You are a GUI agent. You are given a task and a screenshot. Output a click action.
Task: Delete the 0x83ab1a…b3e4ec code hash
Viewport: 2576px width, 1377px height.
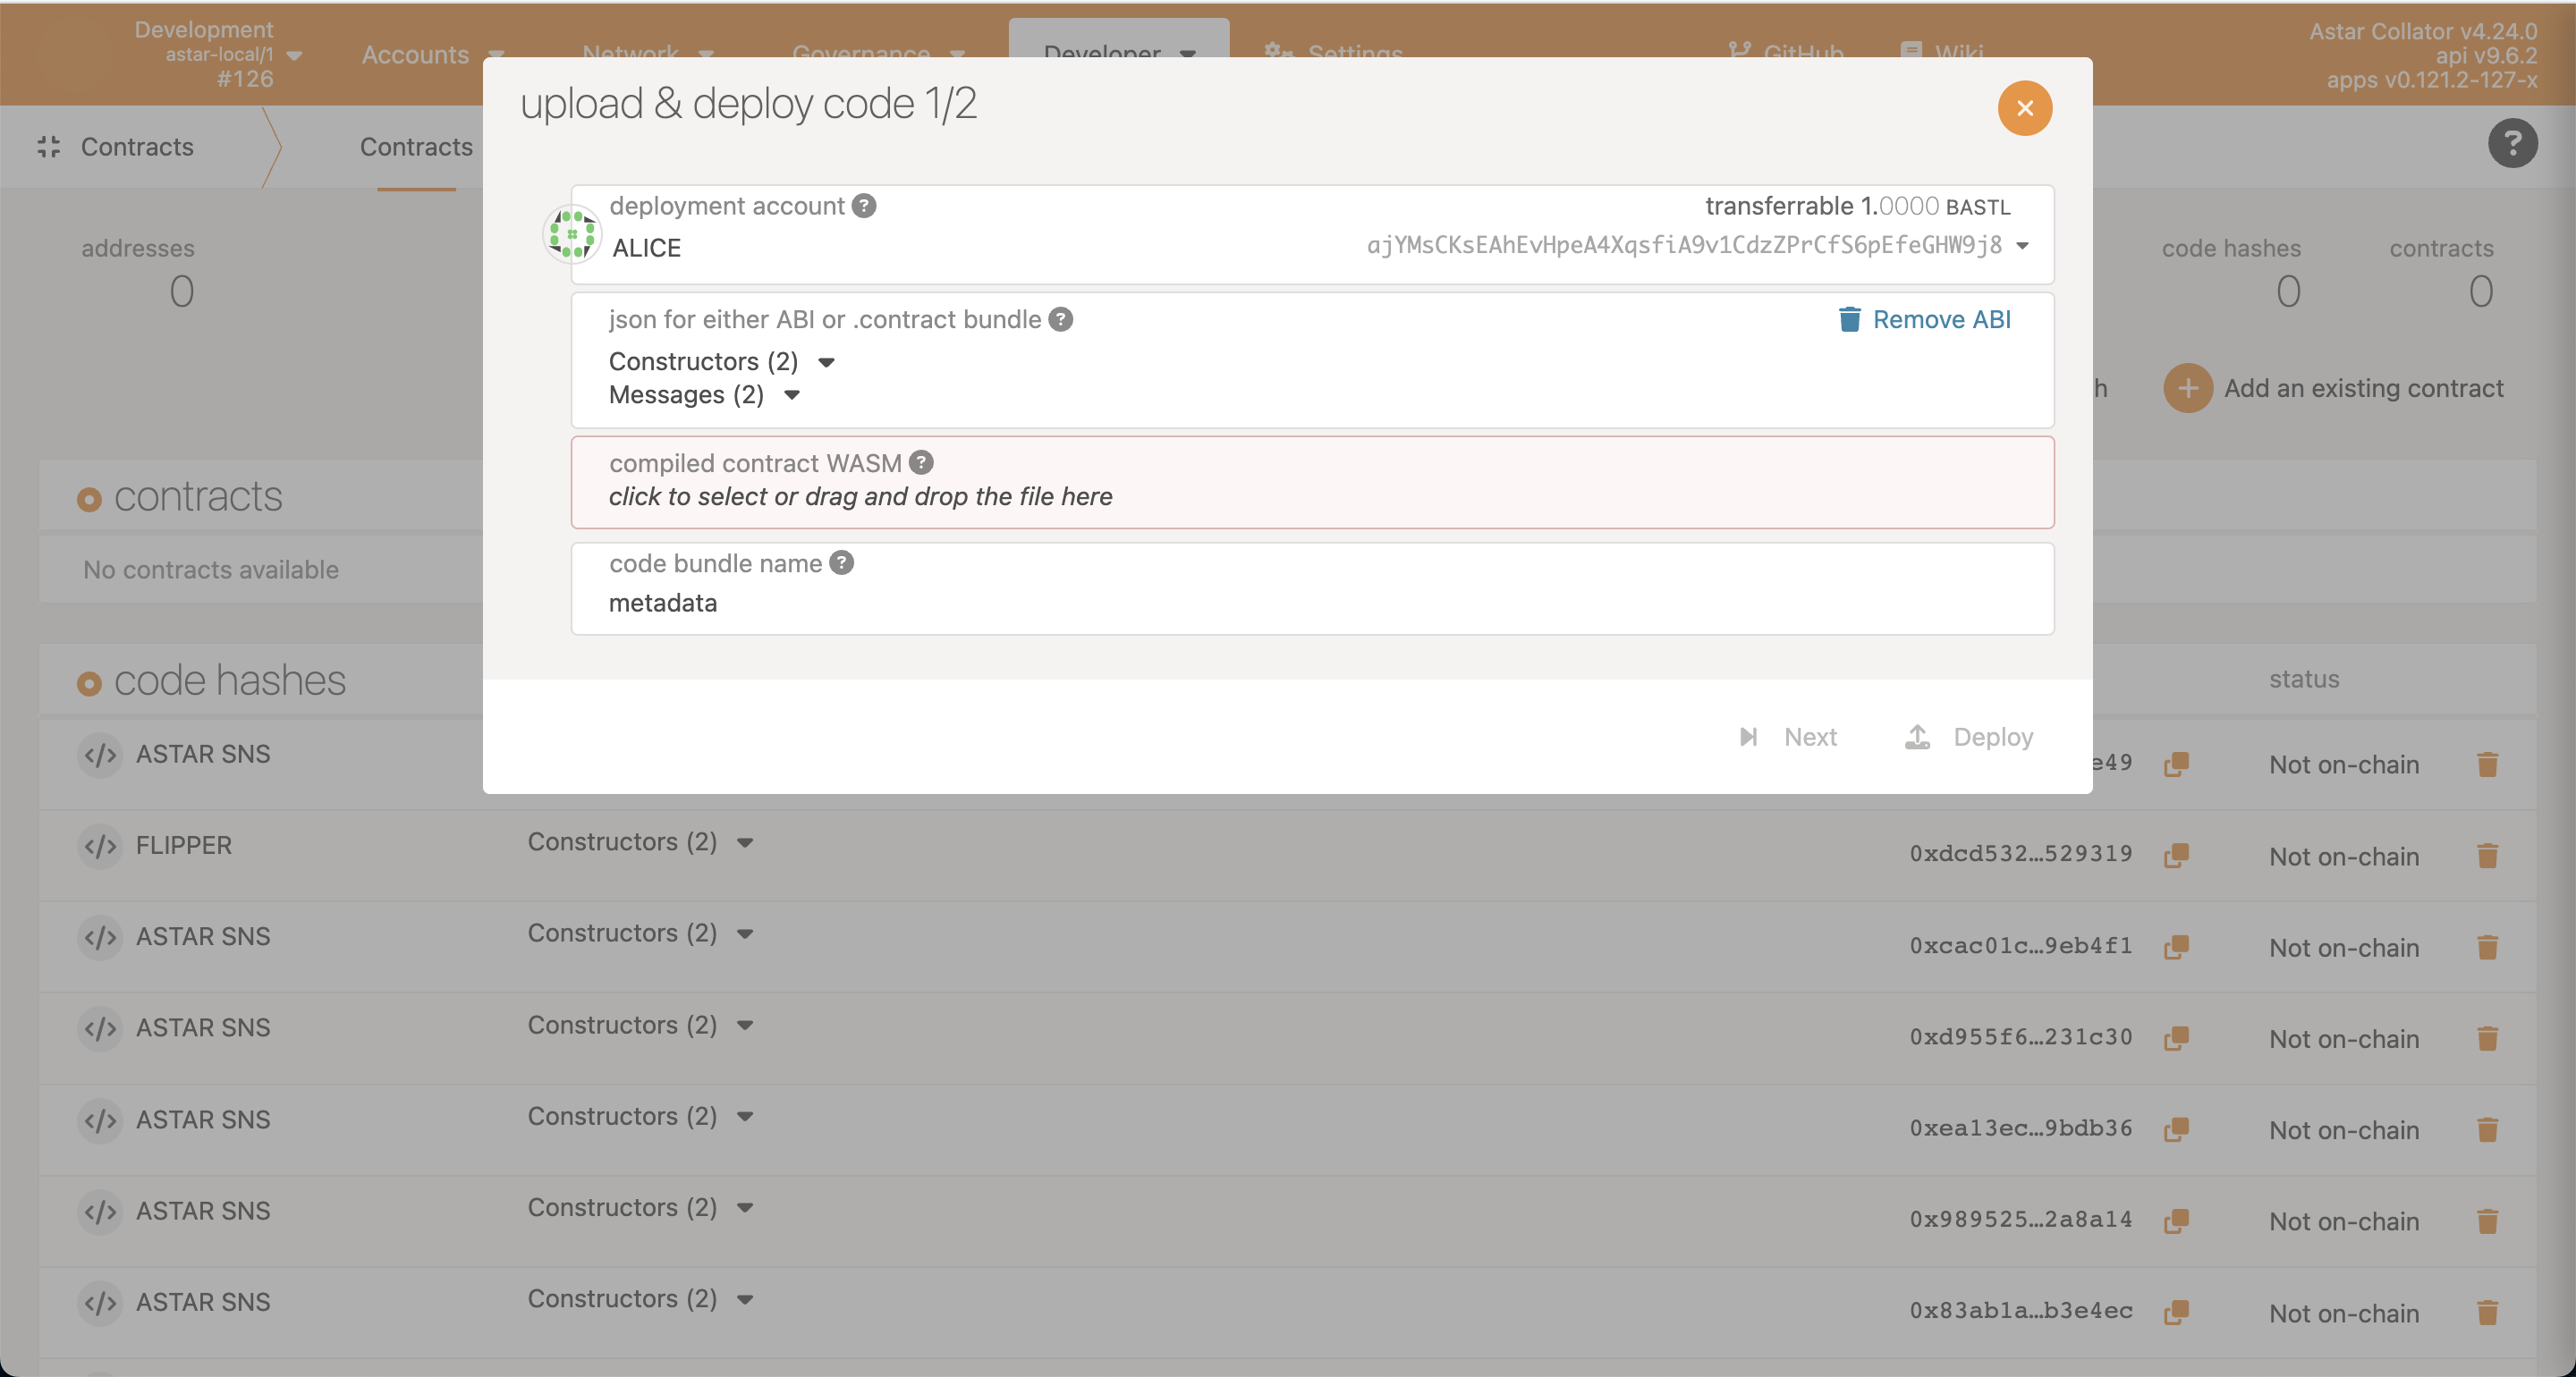(2487, 1313)
